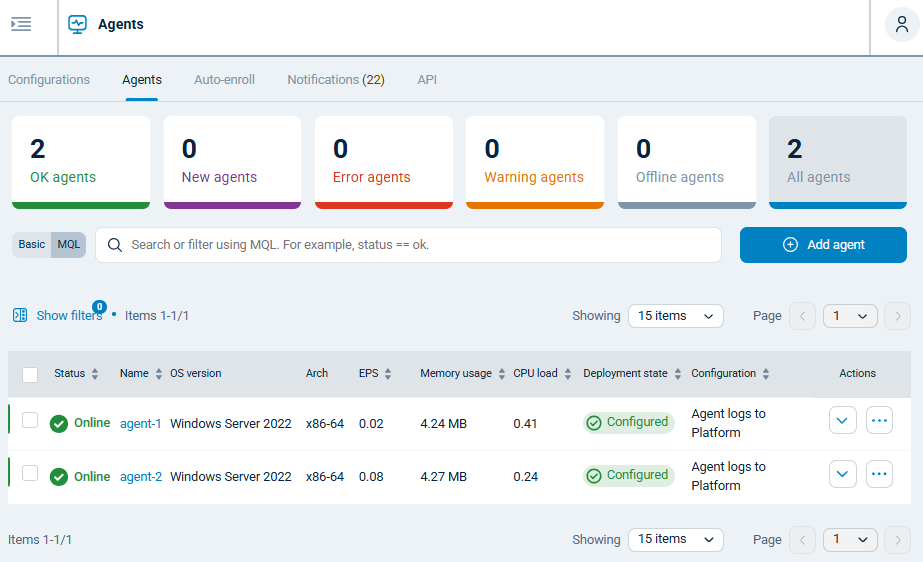This screenshot has height=562, width=923.
Task: Open the three-dot actions menu for agent-1
Action: [879, 421]
